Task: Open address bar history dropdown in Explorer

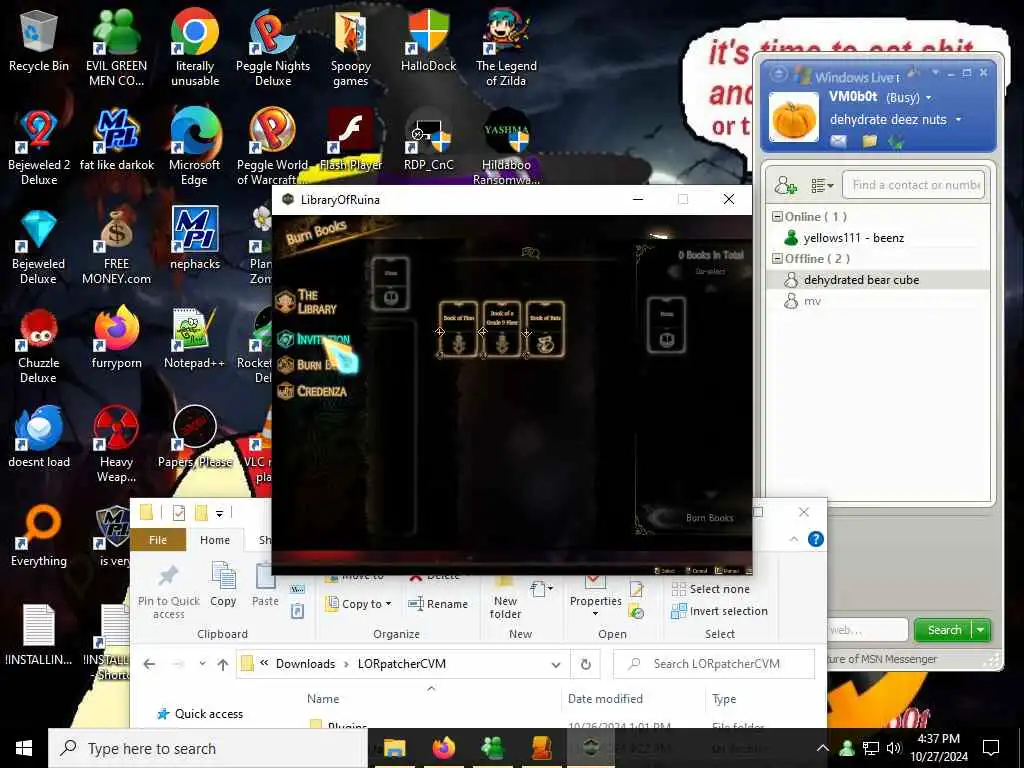Action: point(556,665)
